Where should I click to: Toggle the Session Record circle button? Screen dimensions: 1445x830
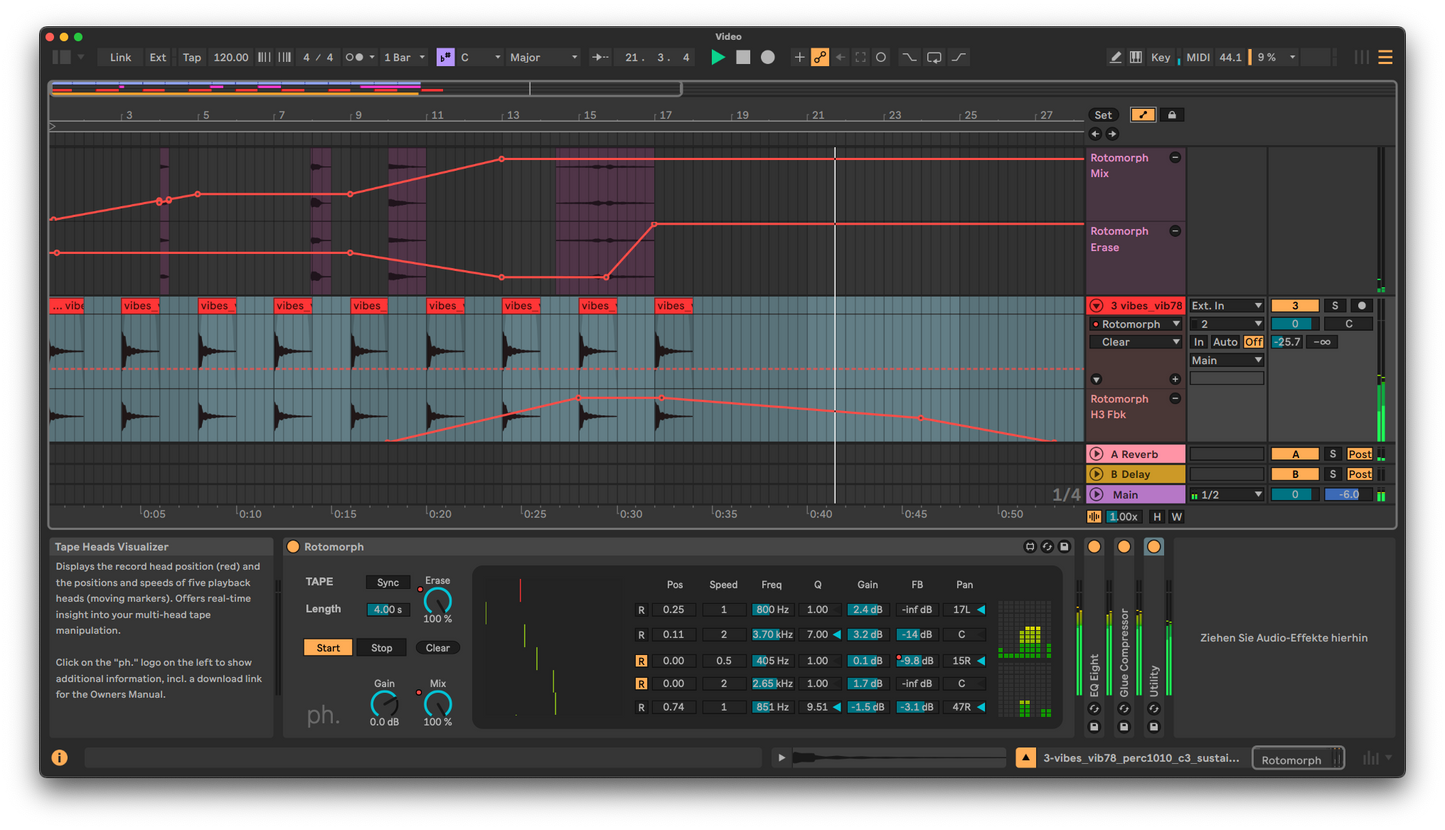pyautogui.click(x=881, y=58)
